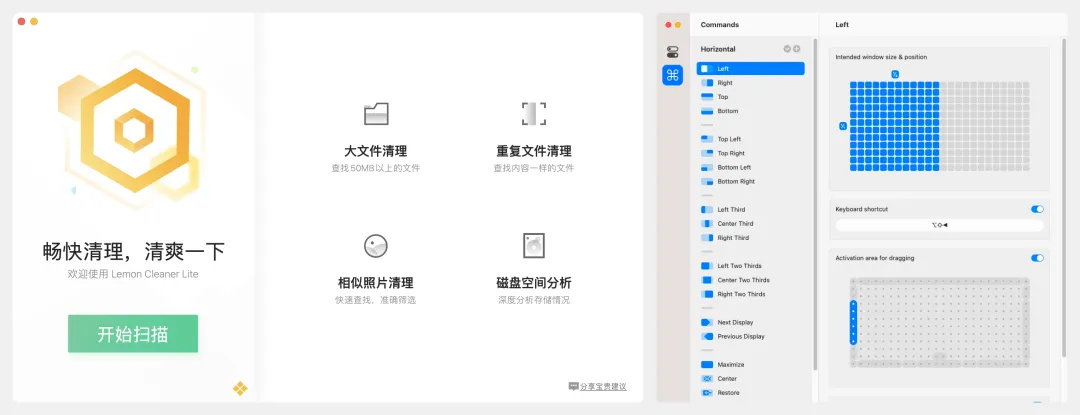Image resolution: width=1080 pixels, height=415 pixels.
Task: Click the 磁盘空间分析 heading
Action: 534,283
